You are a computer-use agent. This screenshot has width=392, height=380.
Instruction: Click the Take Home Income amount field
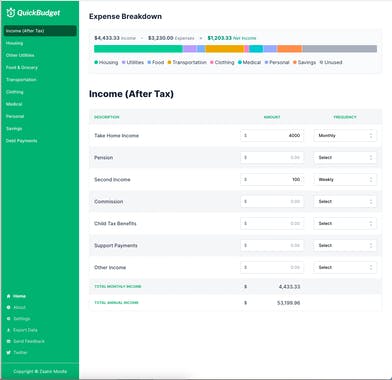tap(272, 136)
